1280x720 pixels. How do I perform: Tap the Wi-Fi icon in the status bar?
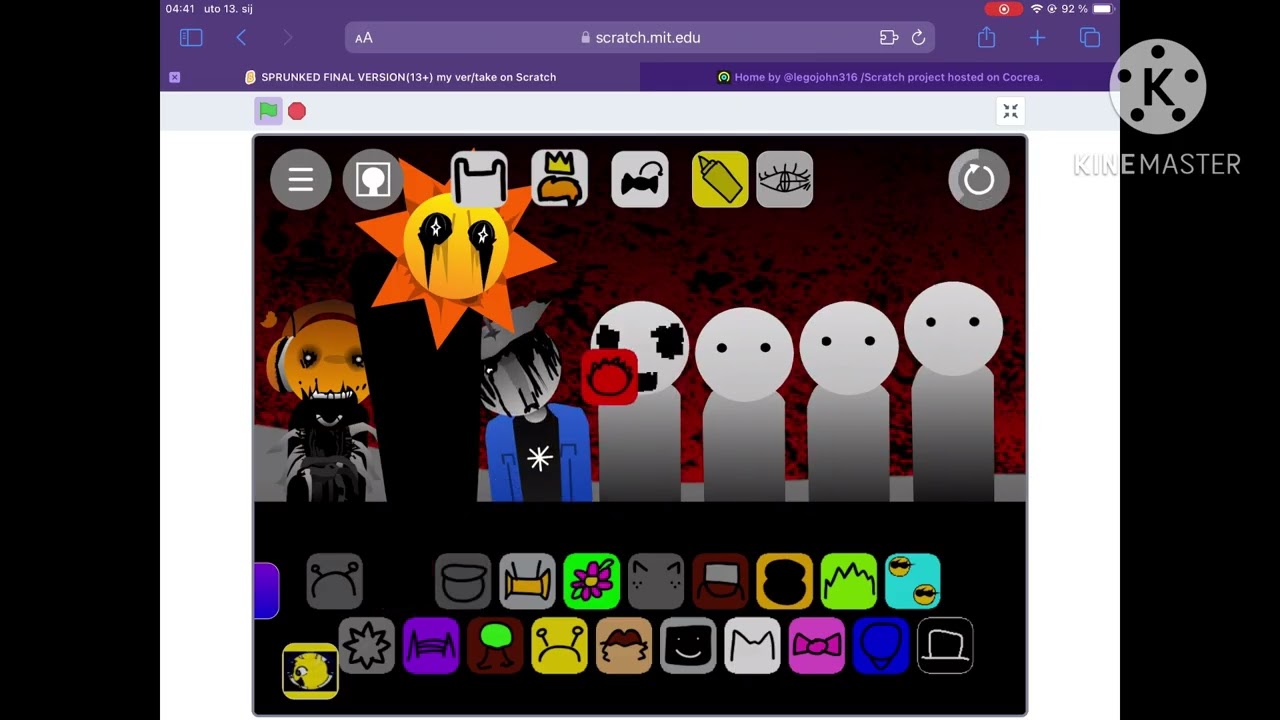[x=1037, y=9]
